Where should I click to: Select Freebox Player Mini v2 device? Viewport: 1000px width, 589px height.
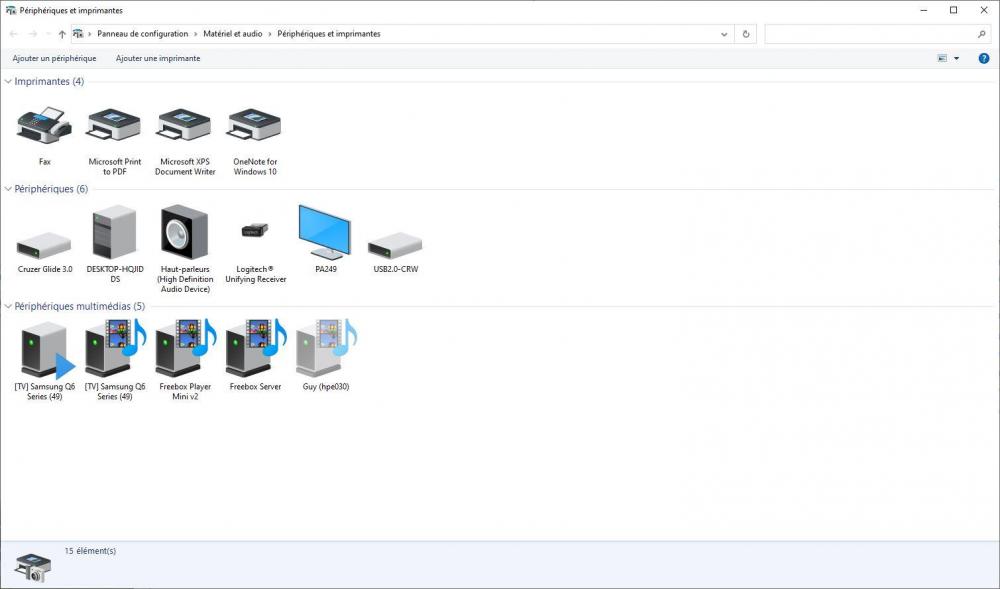click(186, 348)
